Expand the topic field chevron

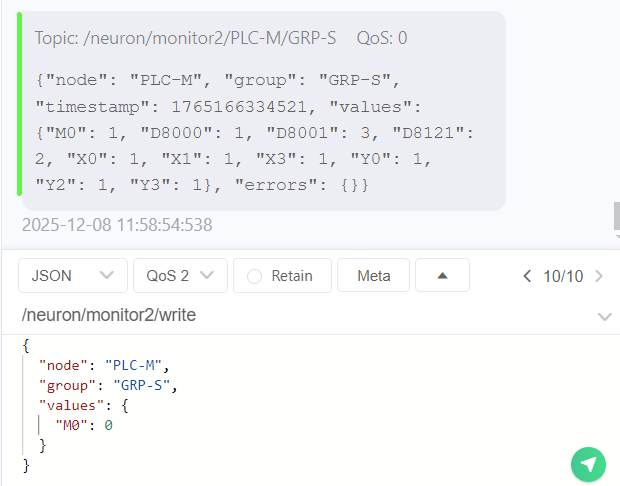[604, 317]
